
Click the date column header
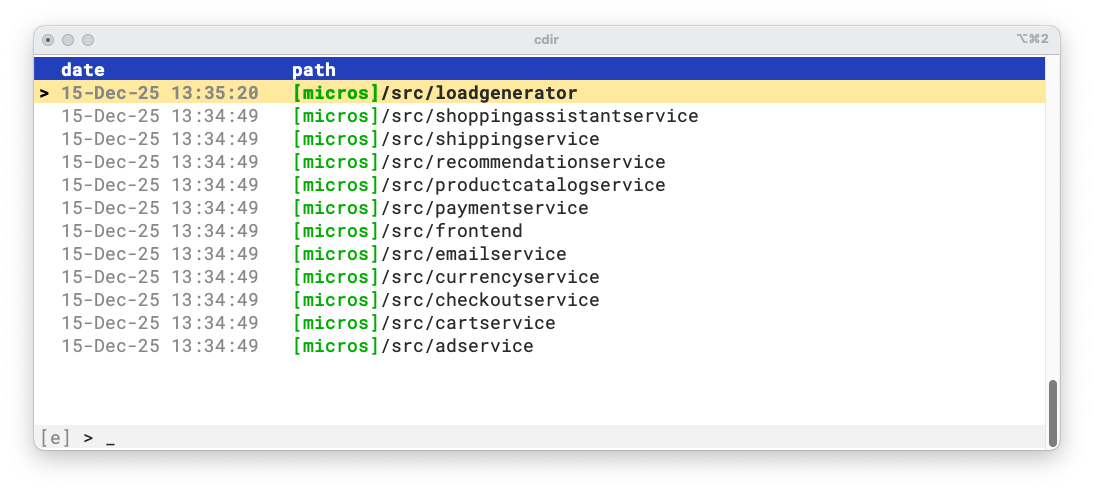[83, 70]
